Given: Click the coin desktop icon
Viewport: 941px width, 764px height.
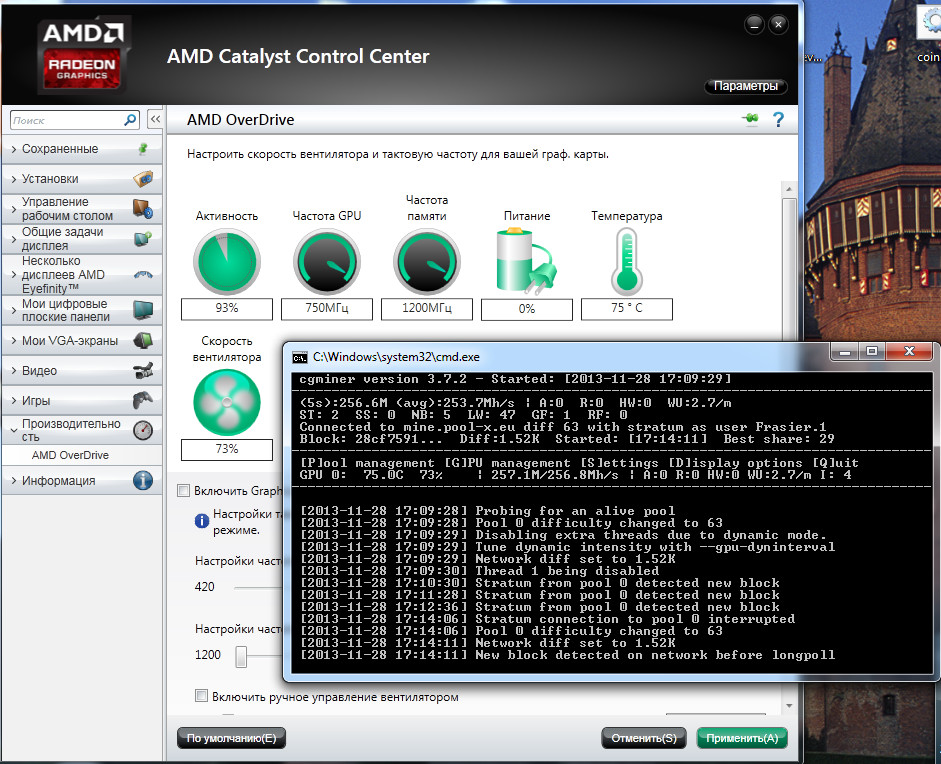Looking at the screenshot, I should 929,33.
